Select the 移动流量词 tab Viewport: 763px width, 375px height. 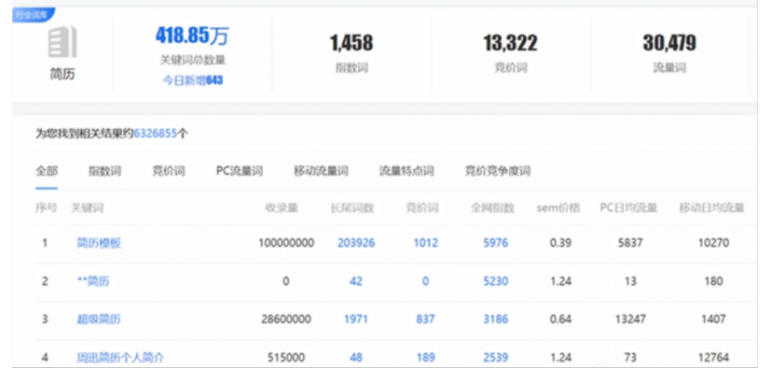321,171
